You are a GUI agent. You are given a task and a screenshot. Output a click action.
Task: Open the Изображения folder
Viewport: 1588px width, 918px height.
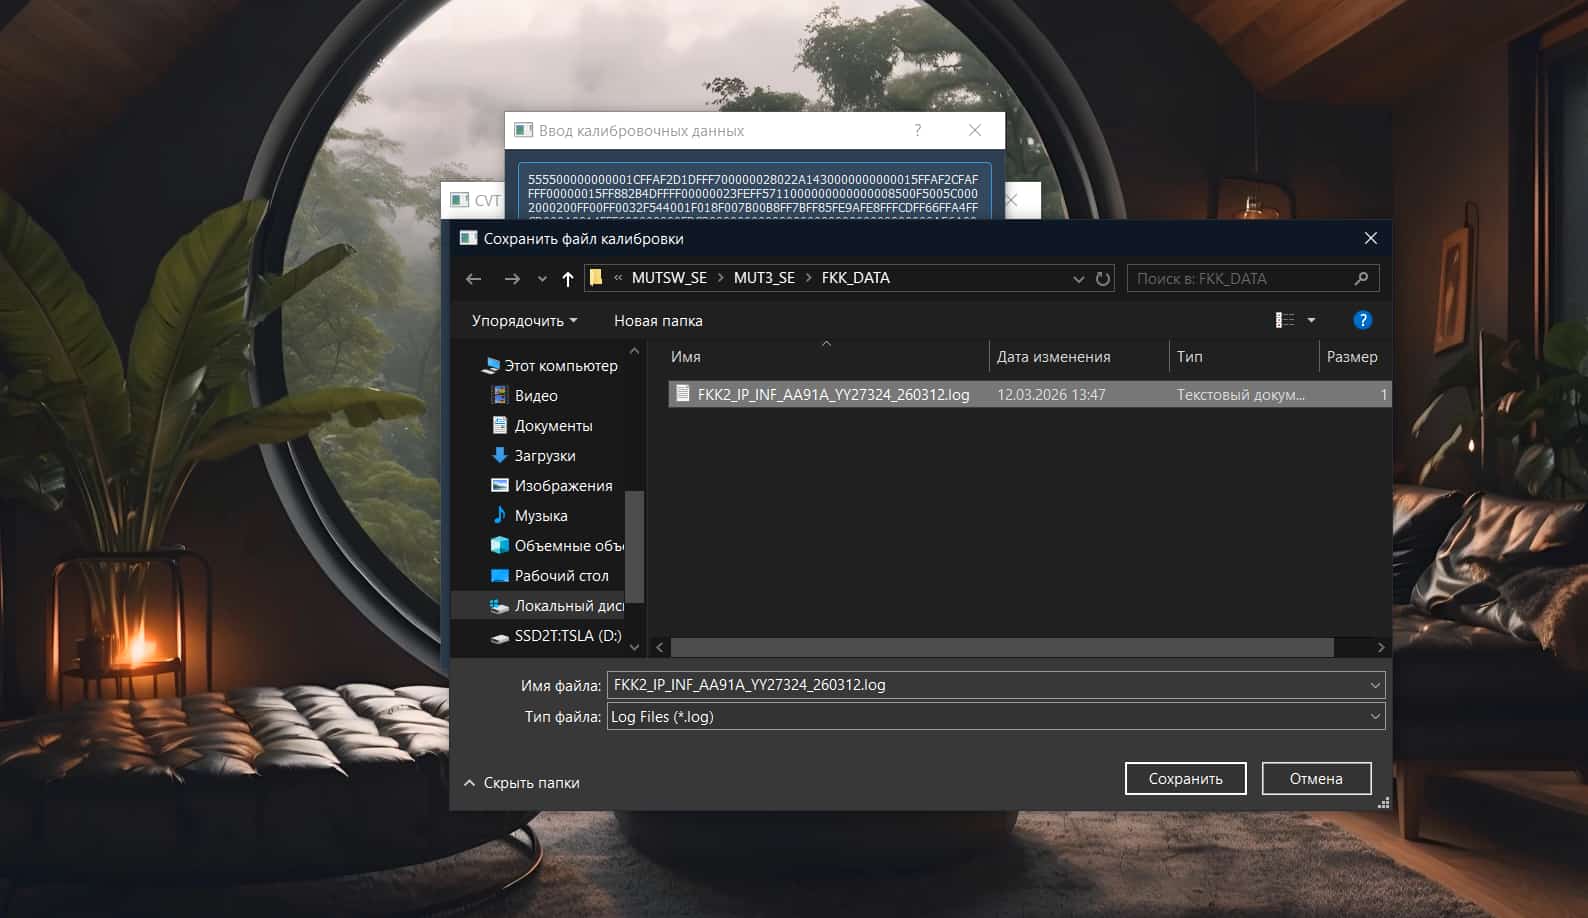point(552,486)
